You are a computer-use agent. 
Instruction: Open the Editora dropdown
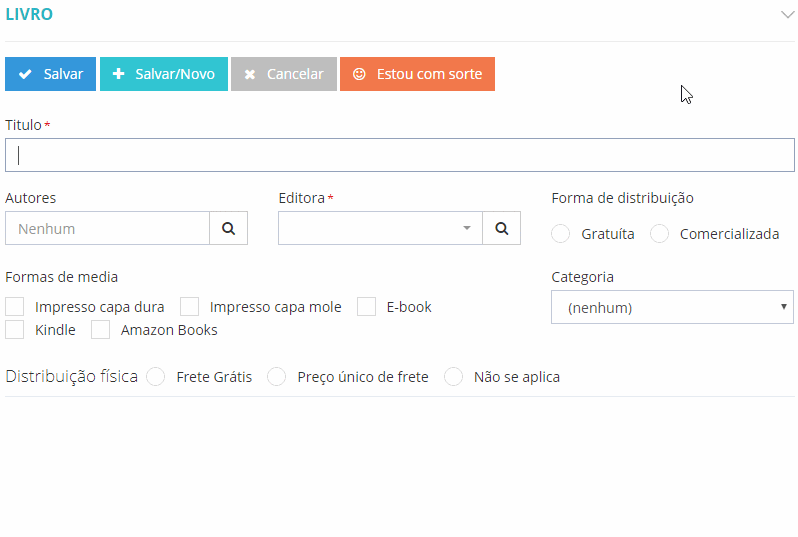pyautogui.click(x=380, y=228)
